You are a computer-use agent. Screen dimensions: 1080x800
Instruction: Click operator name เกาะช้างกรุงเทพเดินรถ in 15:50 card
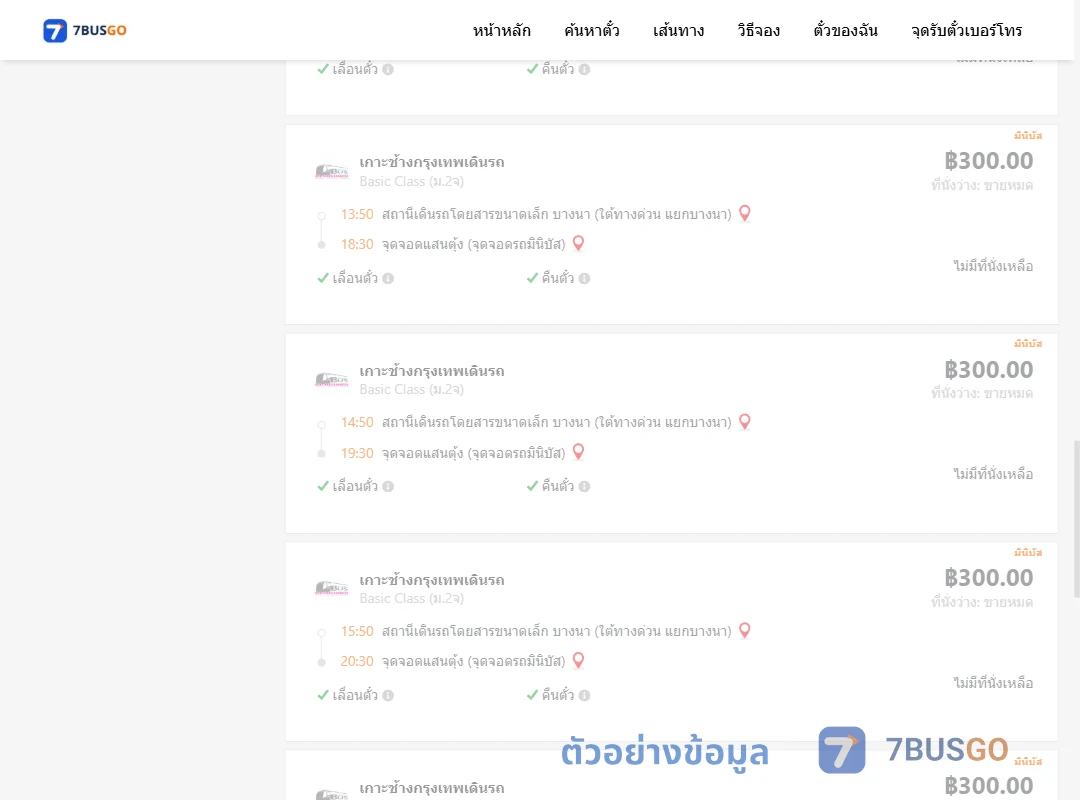click(432, 580)
